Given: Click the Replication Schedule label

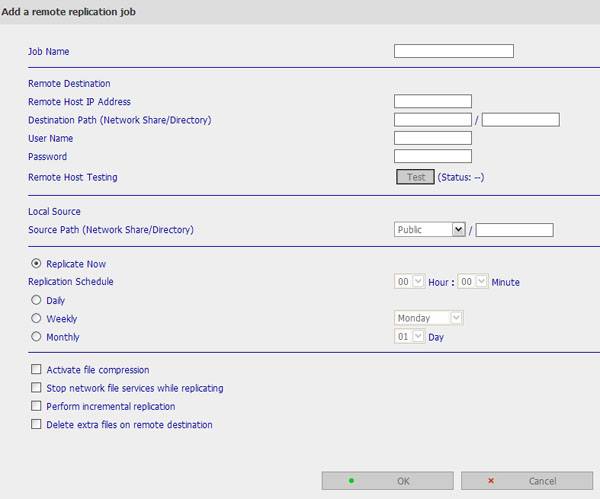Looking at the screenshot, I should 71,282.
